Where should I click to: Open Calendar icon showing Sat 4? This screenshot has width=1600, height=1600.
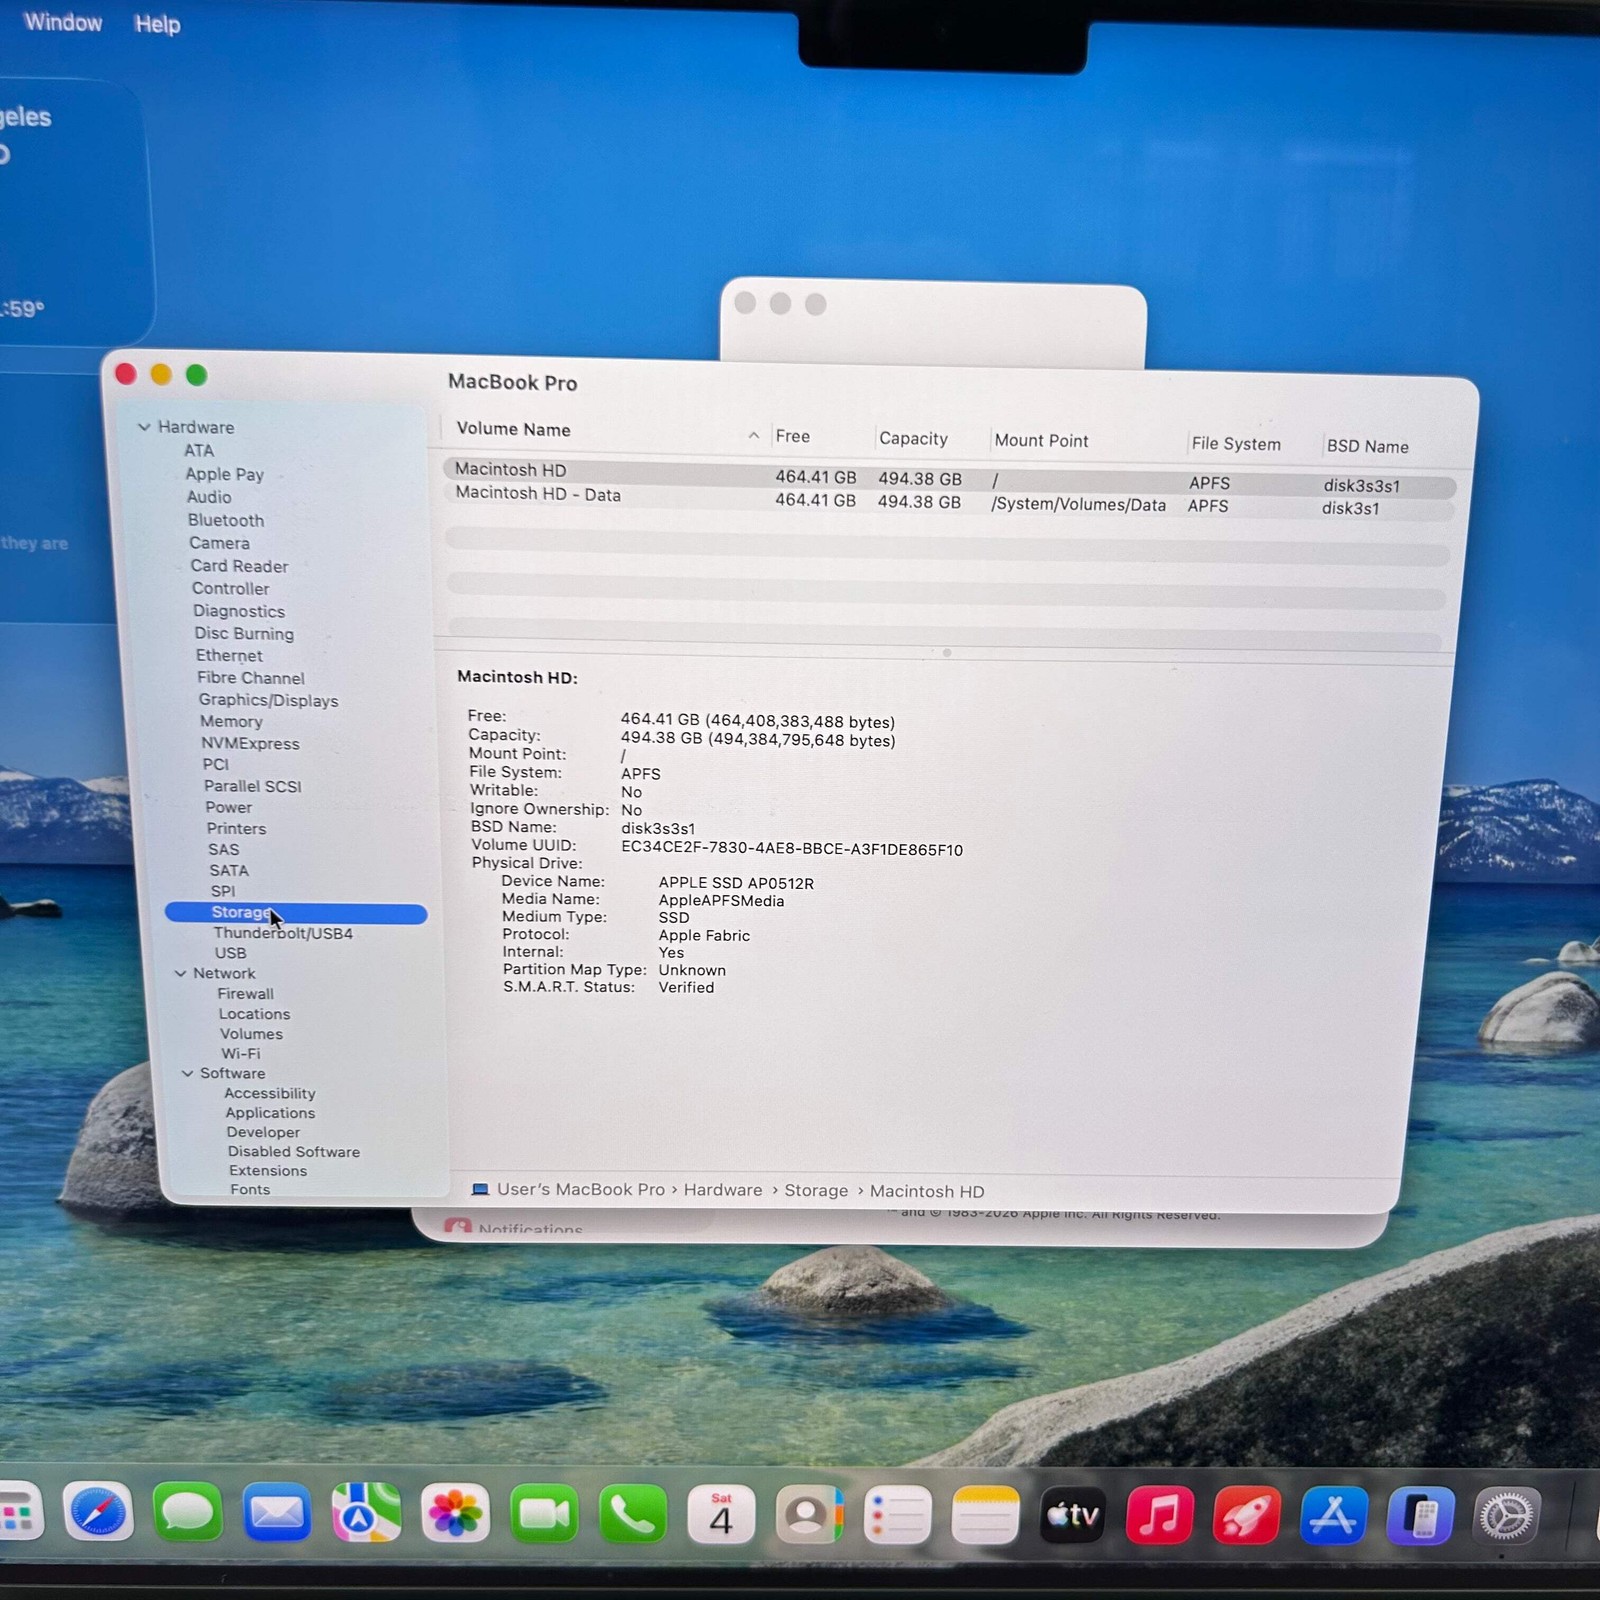pyautogui.click(x=721, y=1514)
